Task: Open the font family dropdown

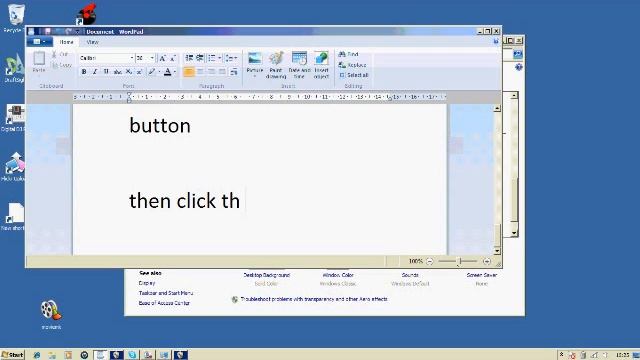Action: point(132,58)
